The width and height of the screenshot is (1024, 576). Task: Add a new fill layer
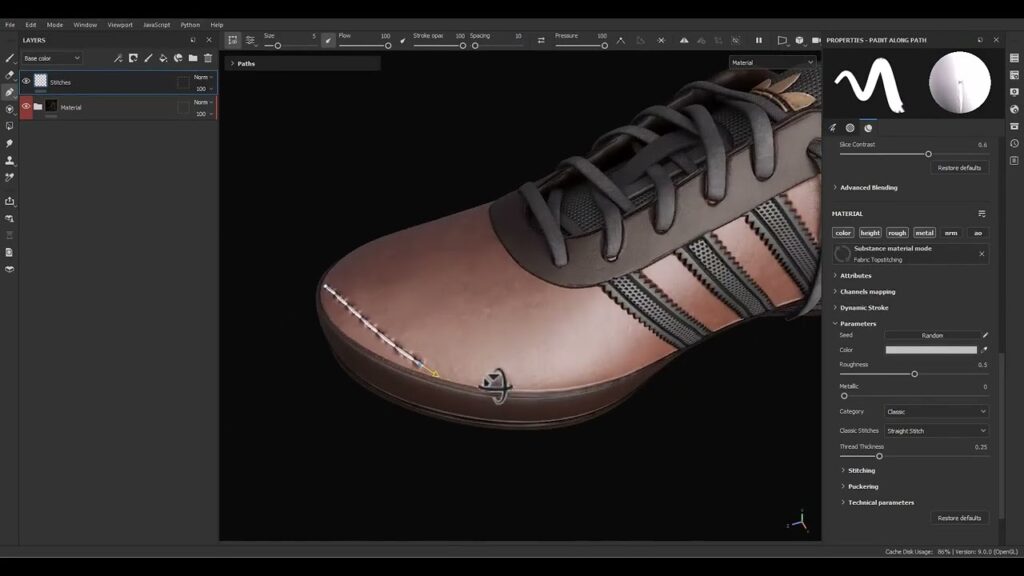click(163, 58)
